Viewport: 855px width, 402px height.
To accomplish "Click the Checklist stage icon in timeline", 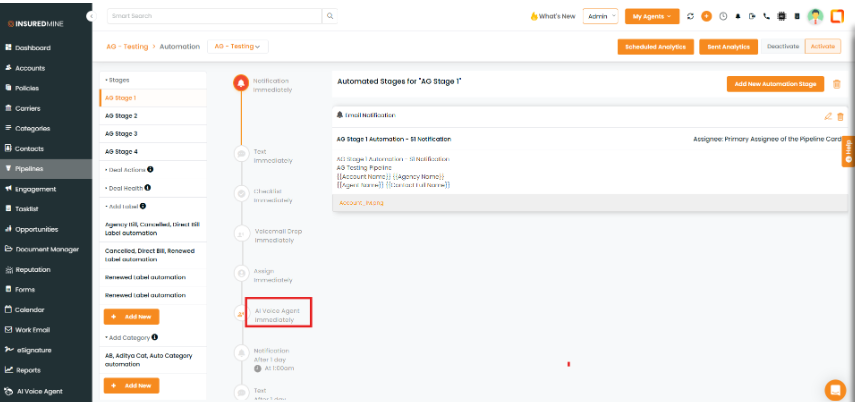I will click(240, 193).
